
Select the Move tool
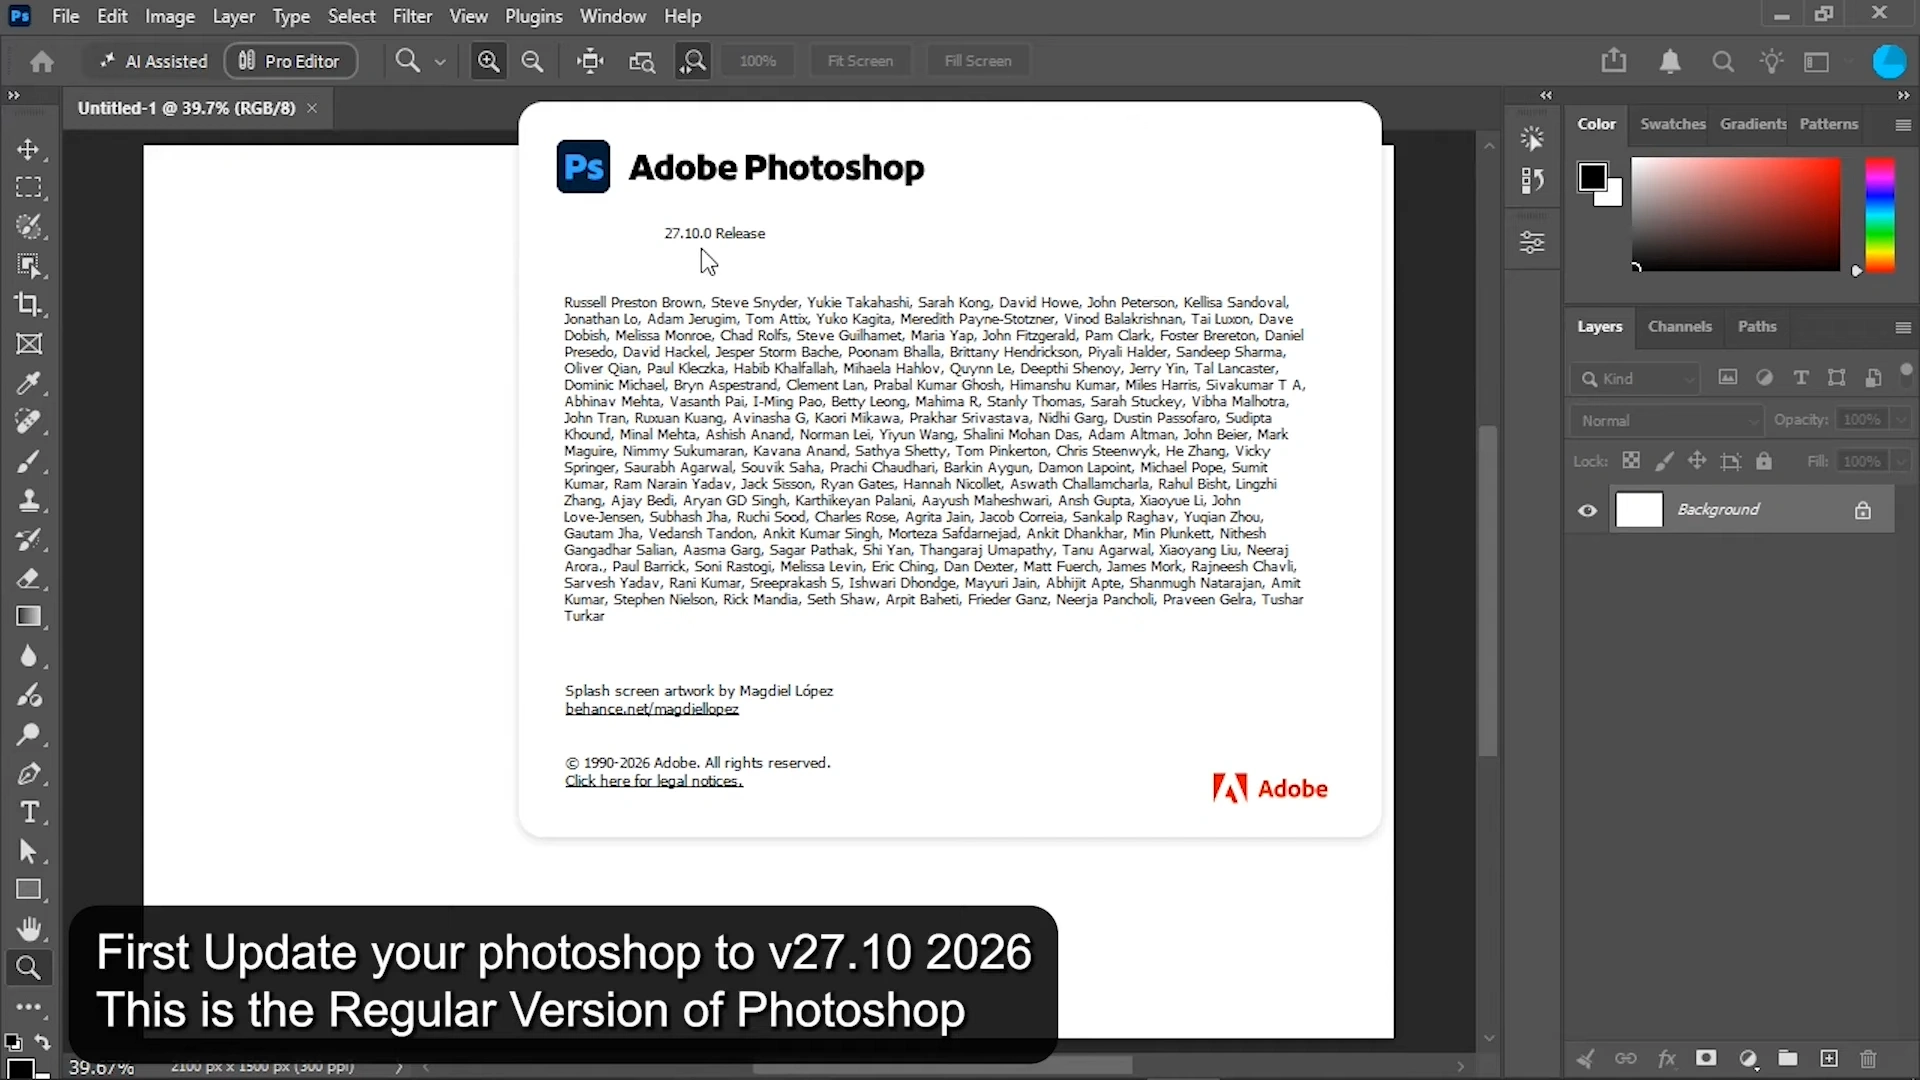click(x=28, y=150)
